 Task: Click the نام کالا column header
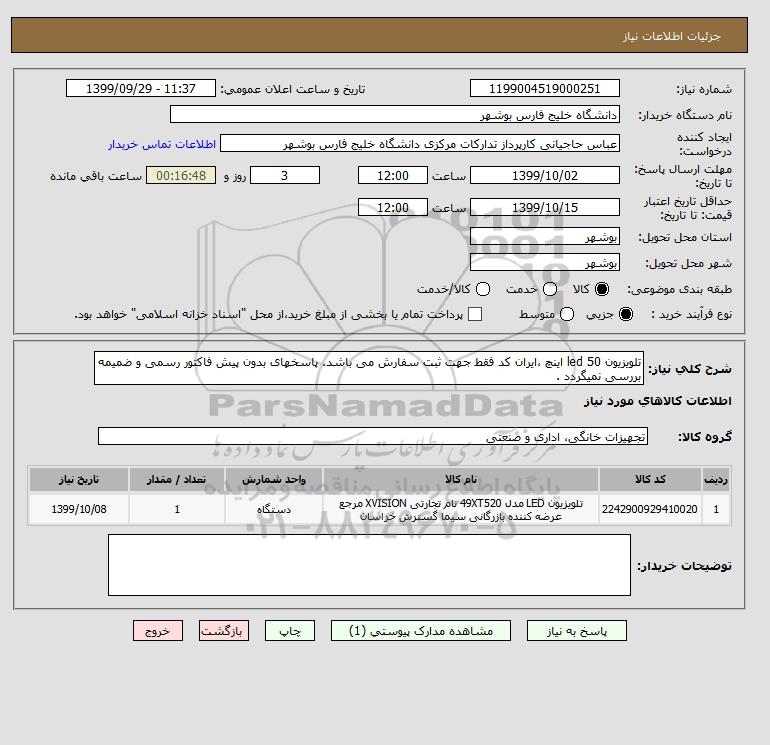(461, 479)
